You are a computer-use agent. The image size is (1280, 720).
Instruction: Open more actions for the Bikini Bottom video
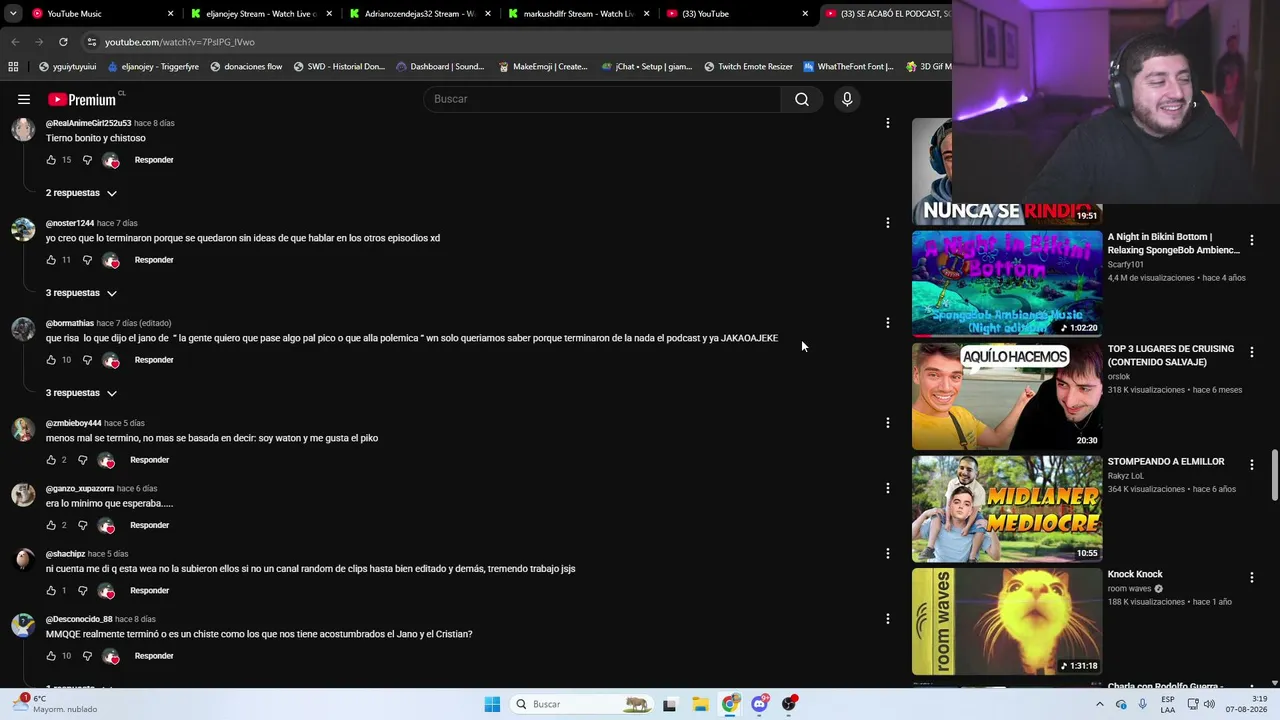pyautogui.click(x=1251, y=240)
